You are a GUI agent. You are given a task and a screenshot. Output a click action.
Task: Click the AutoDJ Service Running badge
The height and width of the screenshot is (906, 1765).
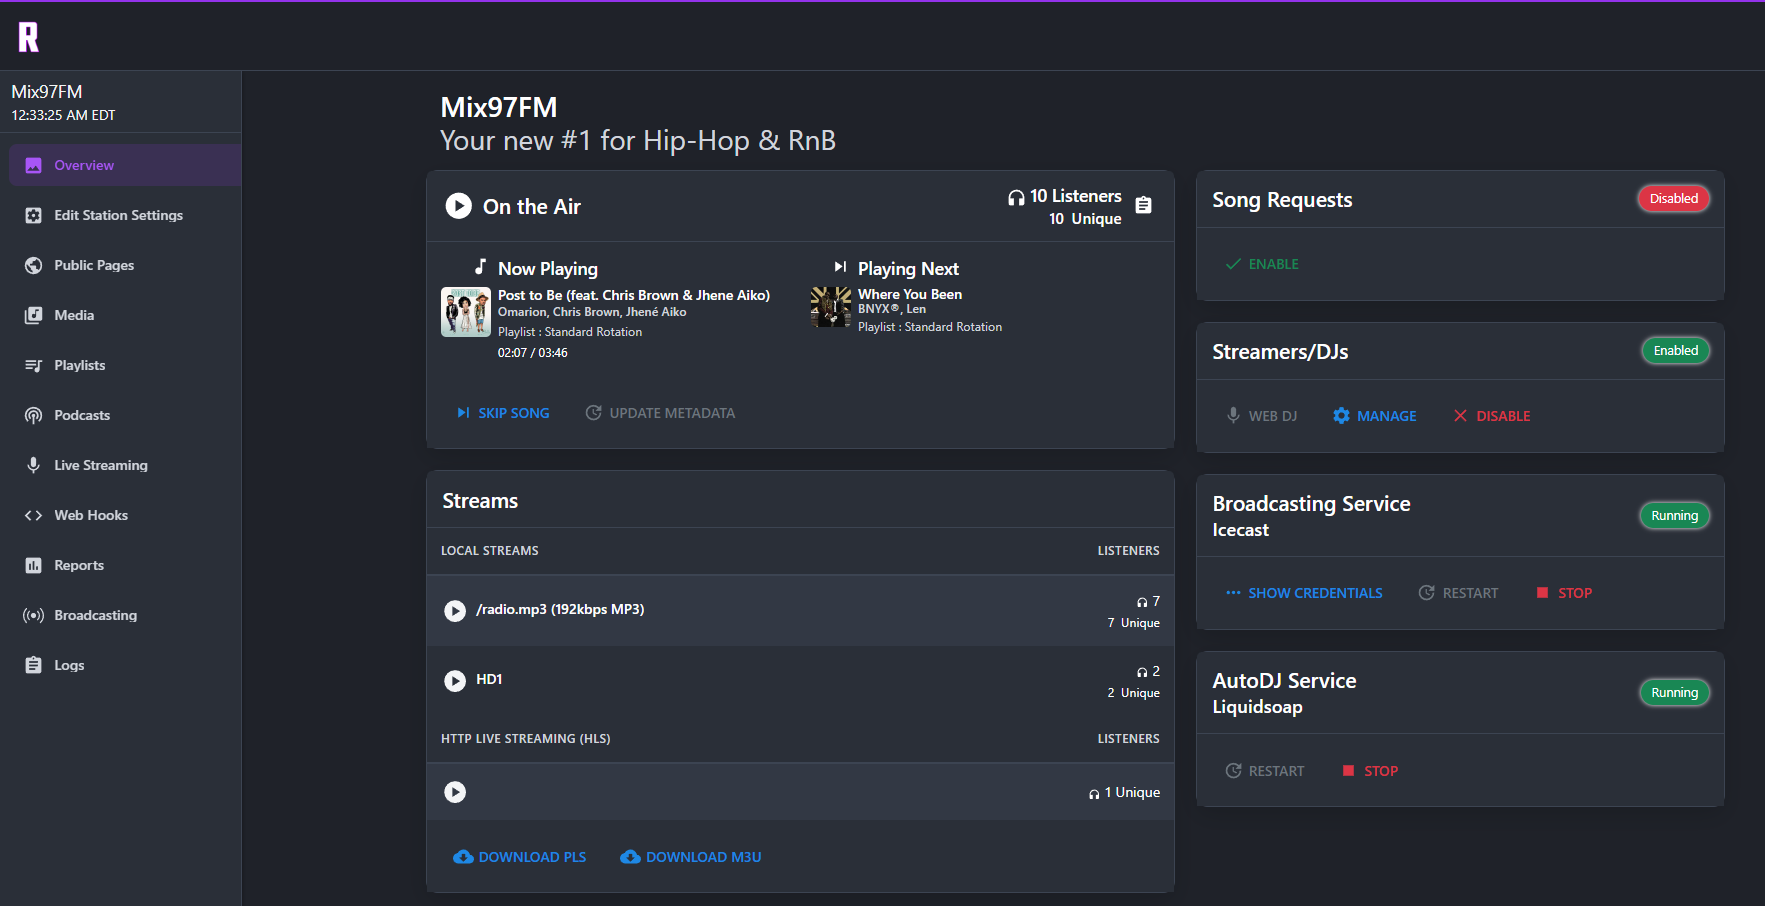pos(1675,693)
